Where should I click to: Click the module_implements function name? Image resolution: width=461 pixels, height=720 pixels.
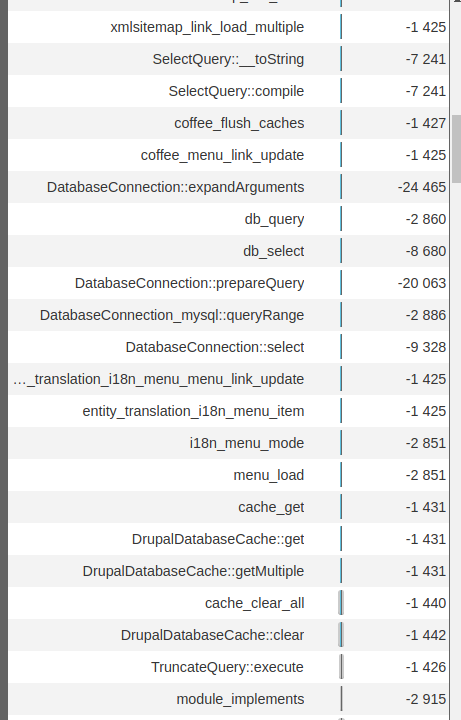point(240,699)
